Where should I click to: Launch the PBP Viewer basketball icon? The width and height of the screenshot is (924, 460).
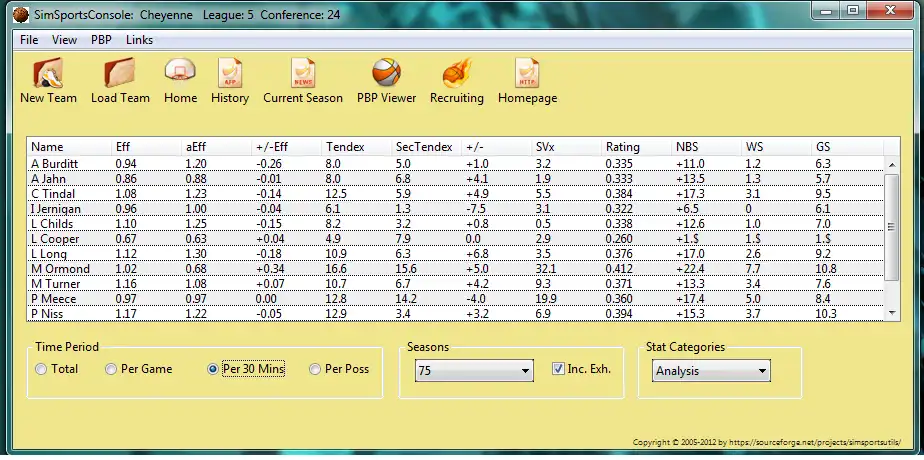(387, 72)
